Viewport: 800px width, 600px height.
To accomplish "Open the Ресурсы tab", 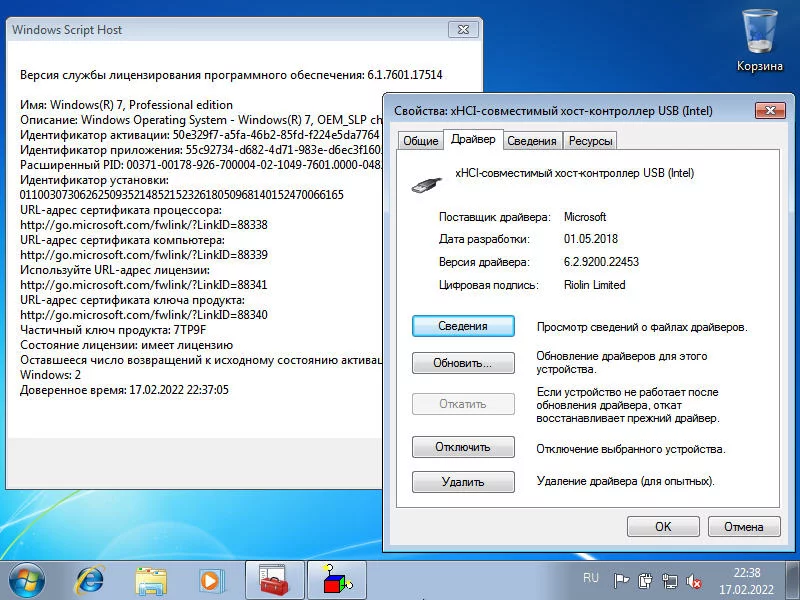I will point(590,141).
